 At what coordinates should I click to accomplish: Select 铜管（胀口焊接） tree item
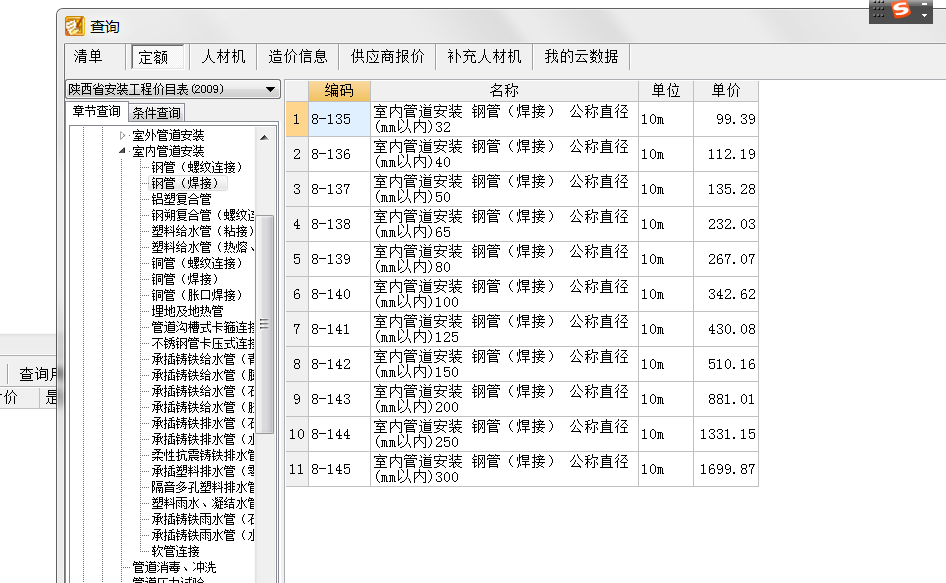(197, 295)
